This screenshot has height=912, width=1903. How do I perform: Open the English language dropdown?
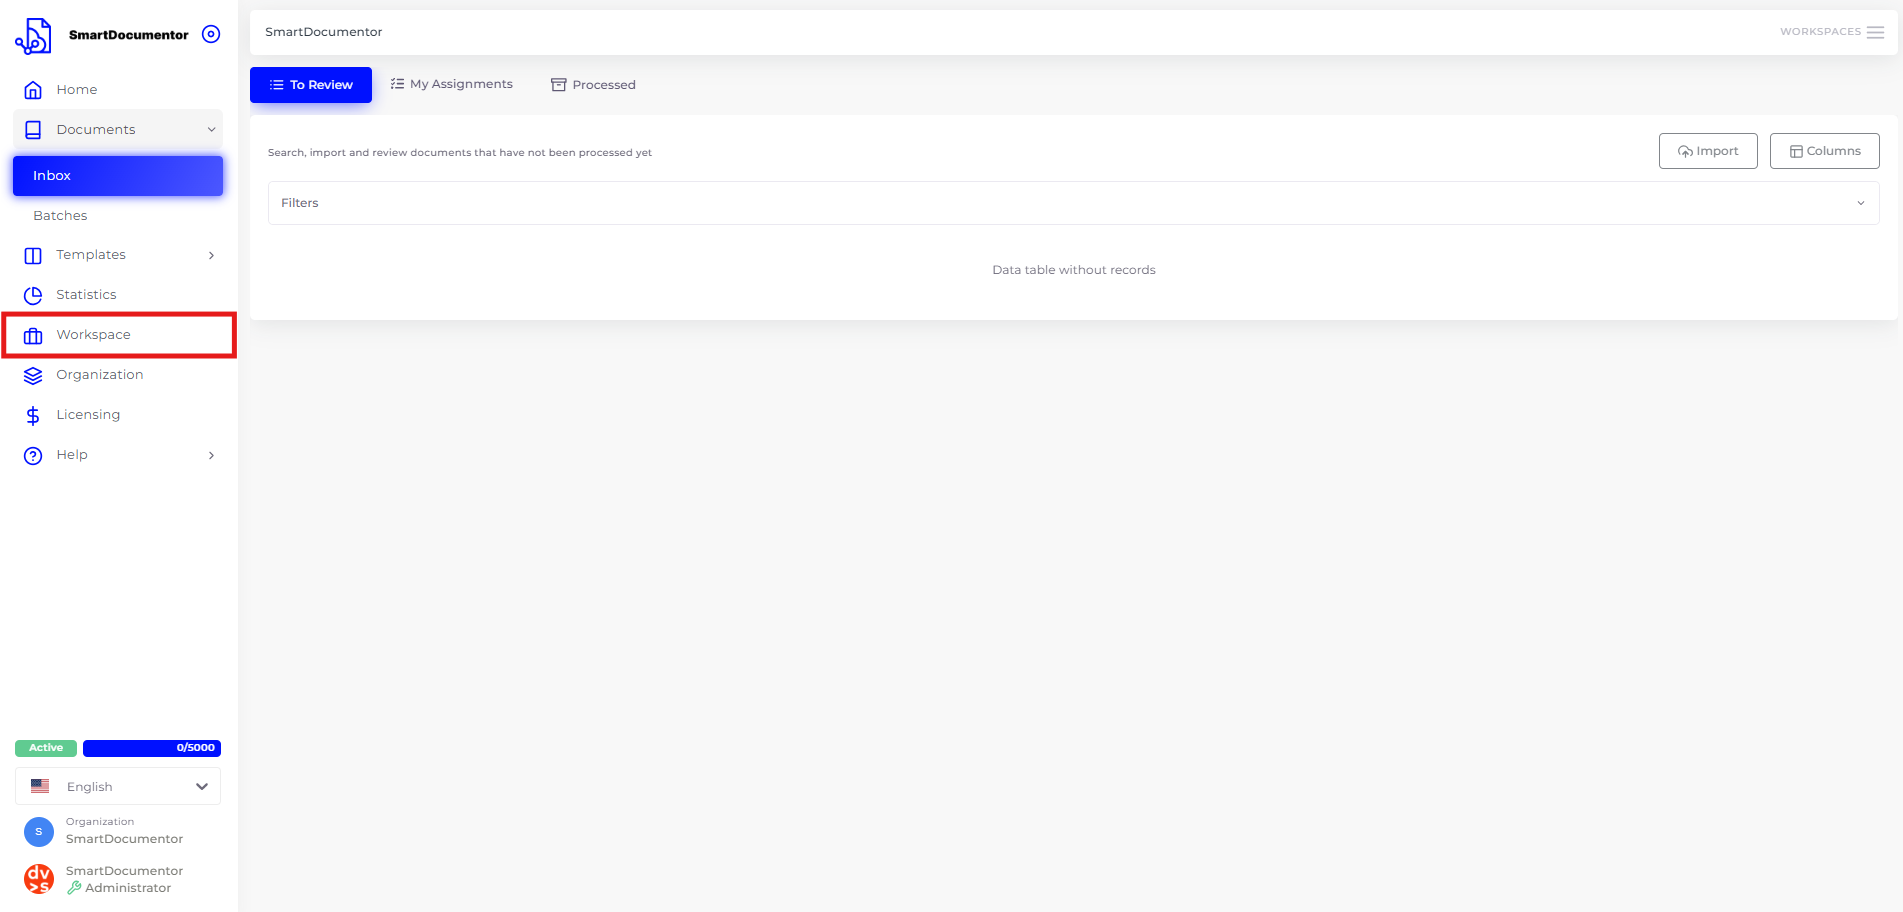click(x=118, y=787)
